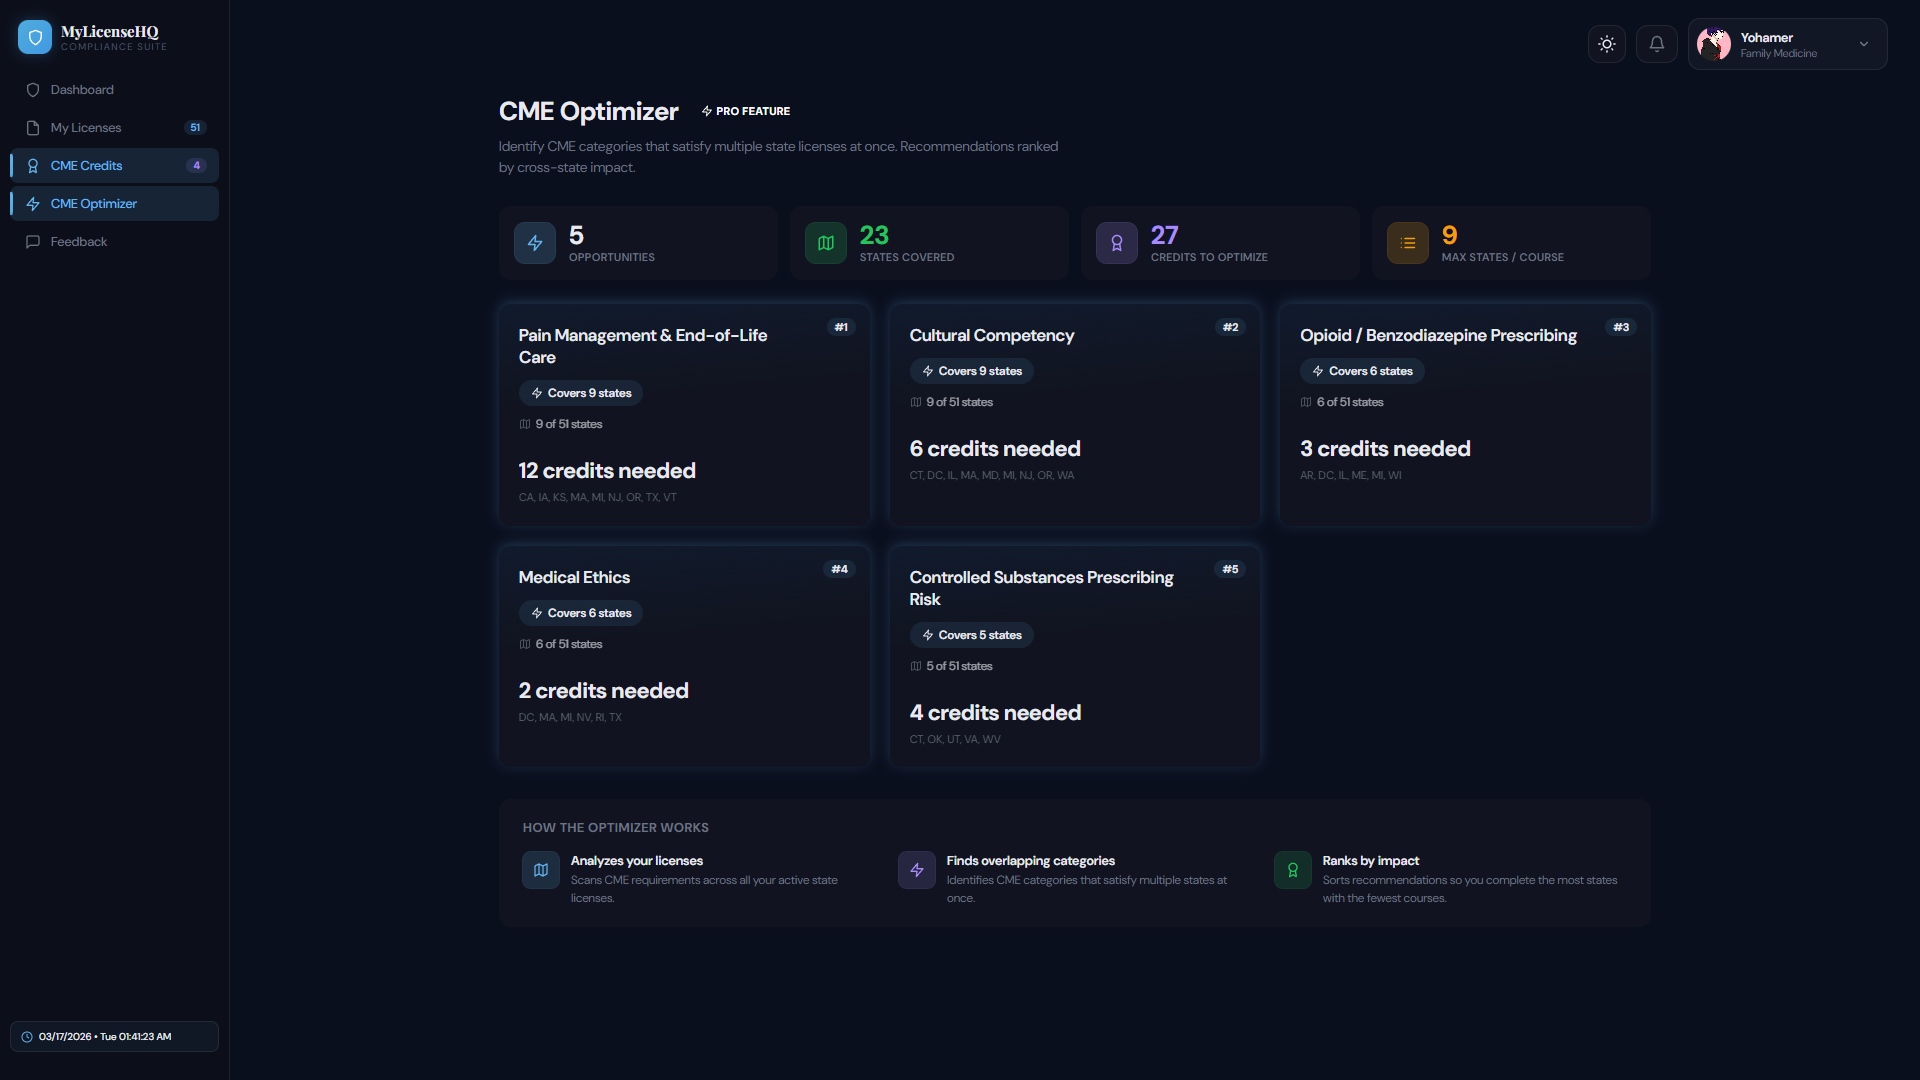Toggle light mode with the sun icon
1920x1080 pixels.
point(1607,44)
